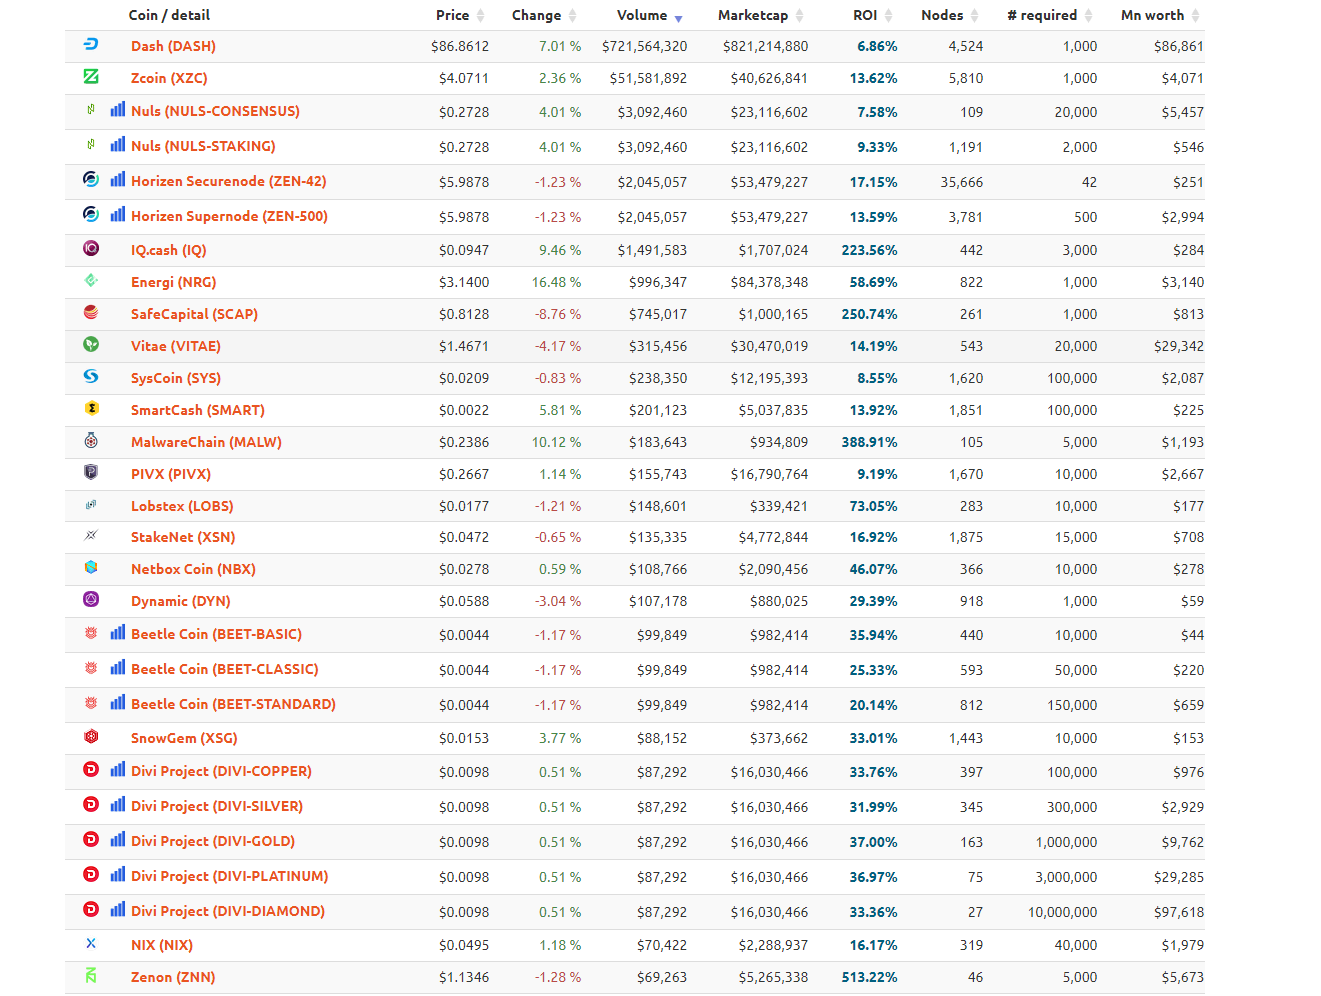This screenshot has width=1321, height=996.
Task: Click the Lobstex logo icon
Action: tap(91, 504)
